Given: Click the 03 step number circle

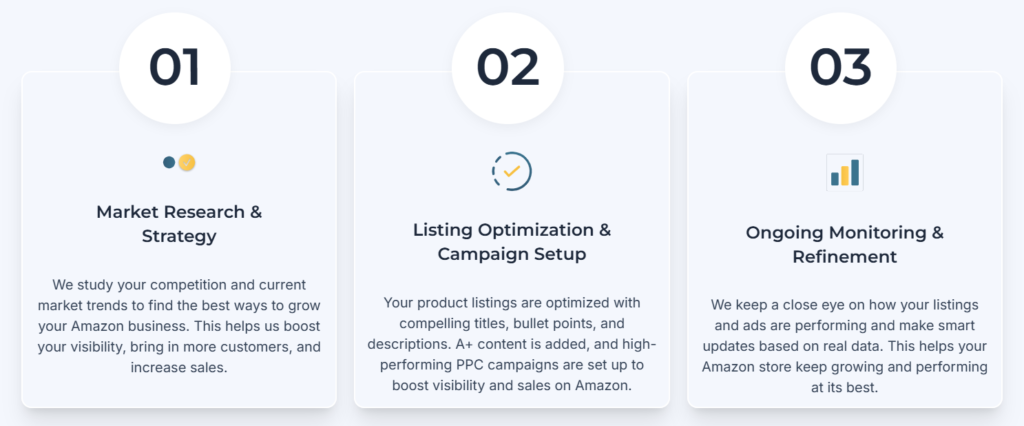Looking at the screenshot, I should click(841, 68).
